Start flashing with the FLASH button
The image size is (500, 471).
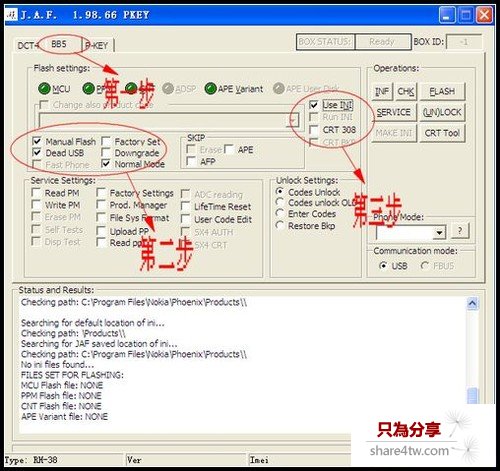(442, 91)
